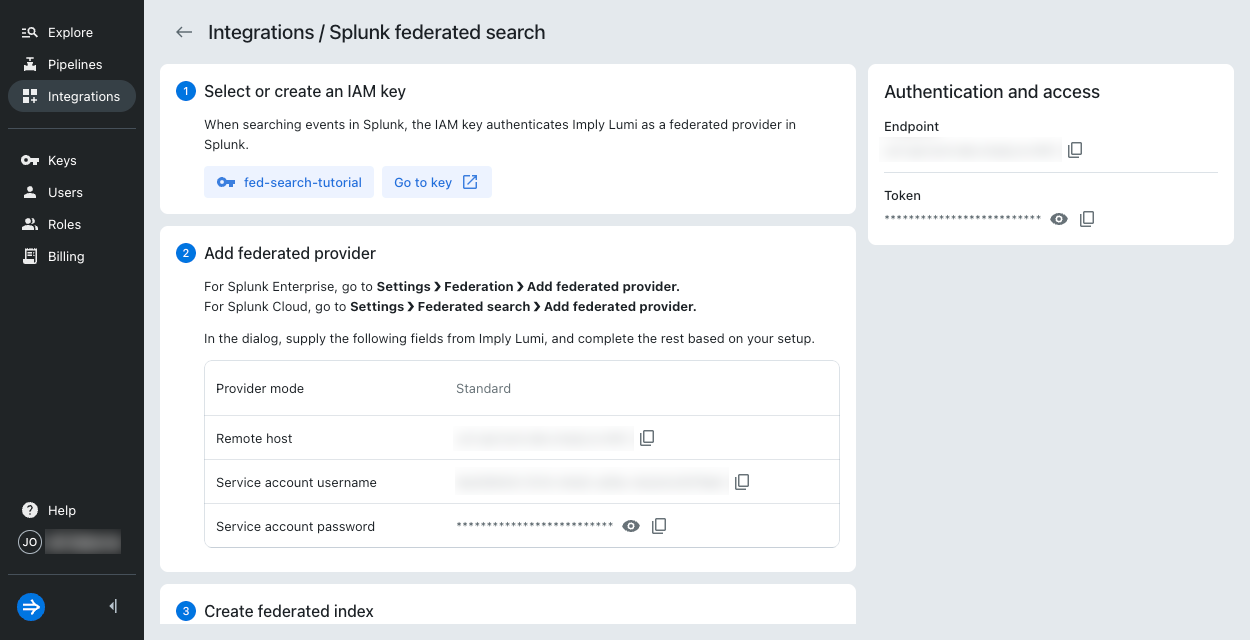Viewport: 1250px width, 640px height.
Task: Click the Authentication and access heading
Action: click(x=992, y=92)
